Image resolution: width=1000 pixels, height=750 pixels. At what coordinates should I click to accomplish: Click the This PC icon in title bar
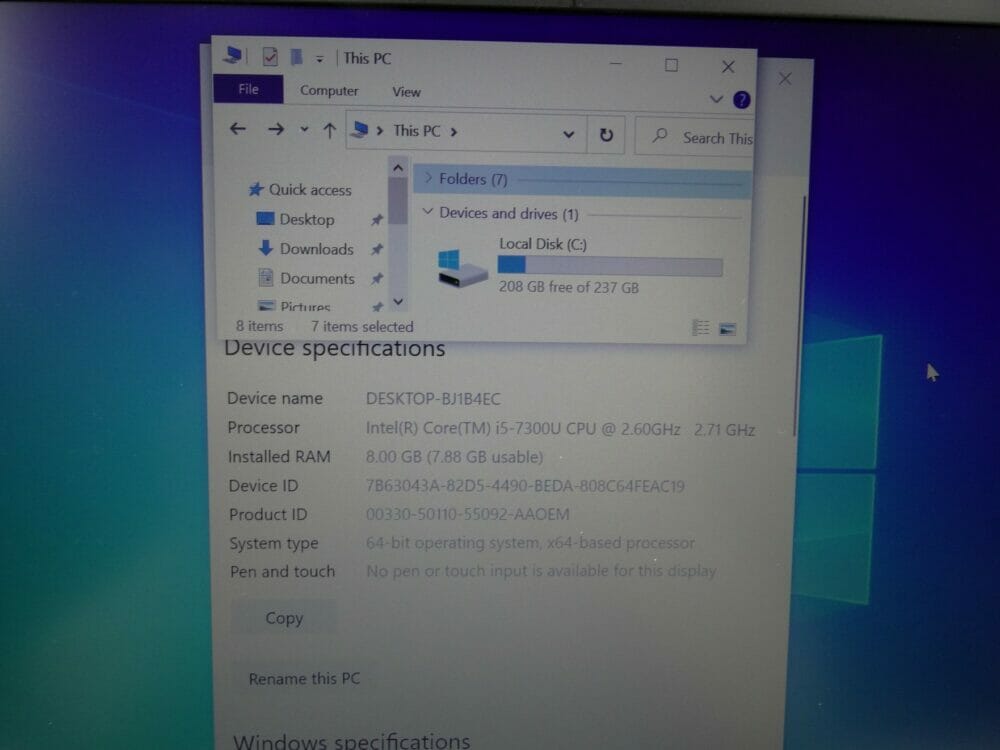pos(233,55)
